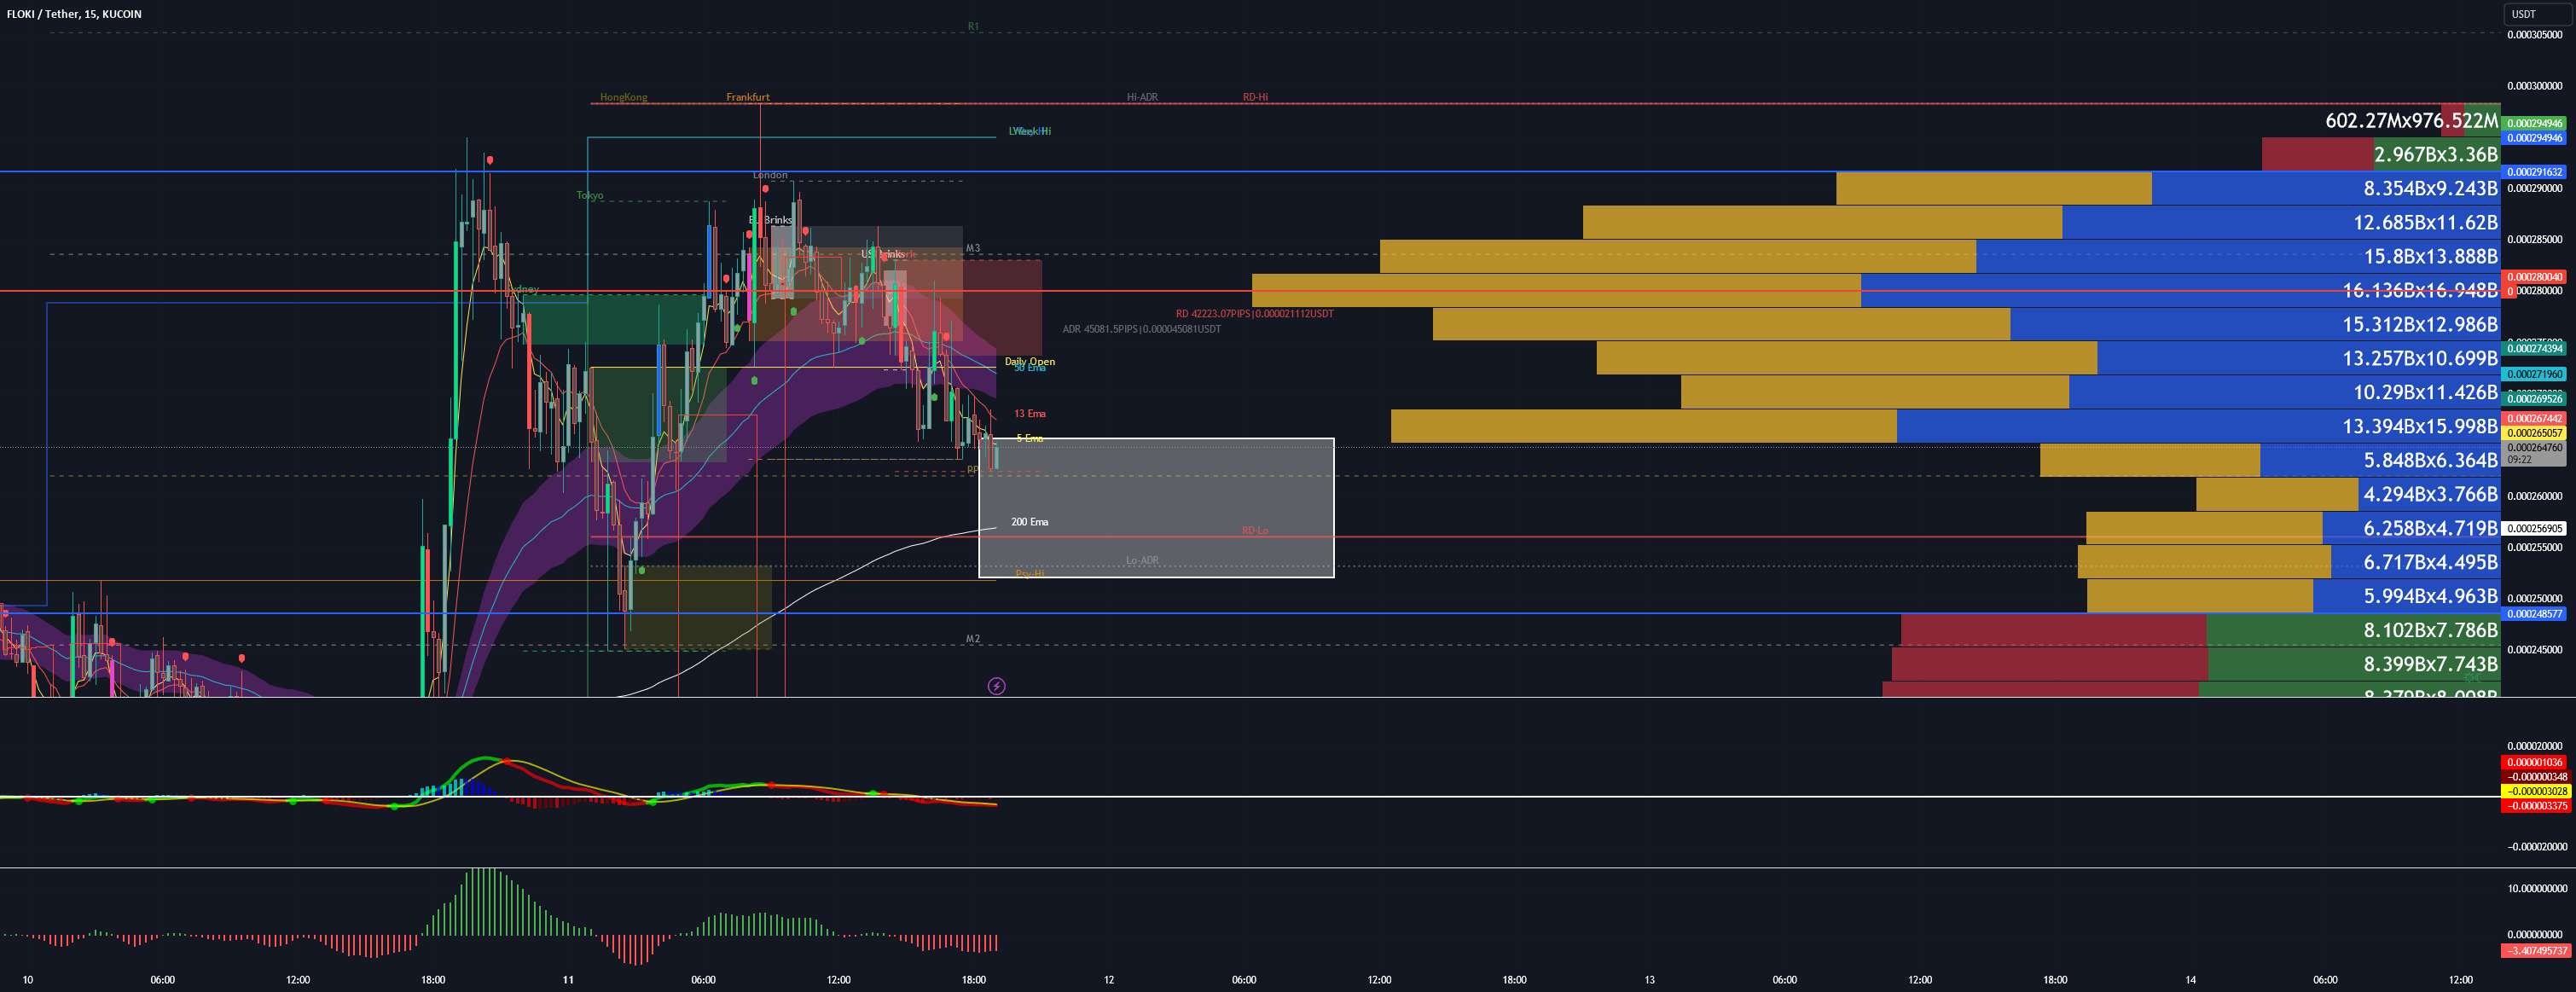Click the yellow -0.000003028 indicator value tag
2576x992 pixels.
(x=2534, y=791)
